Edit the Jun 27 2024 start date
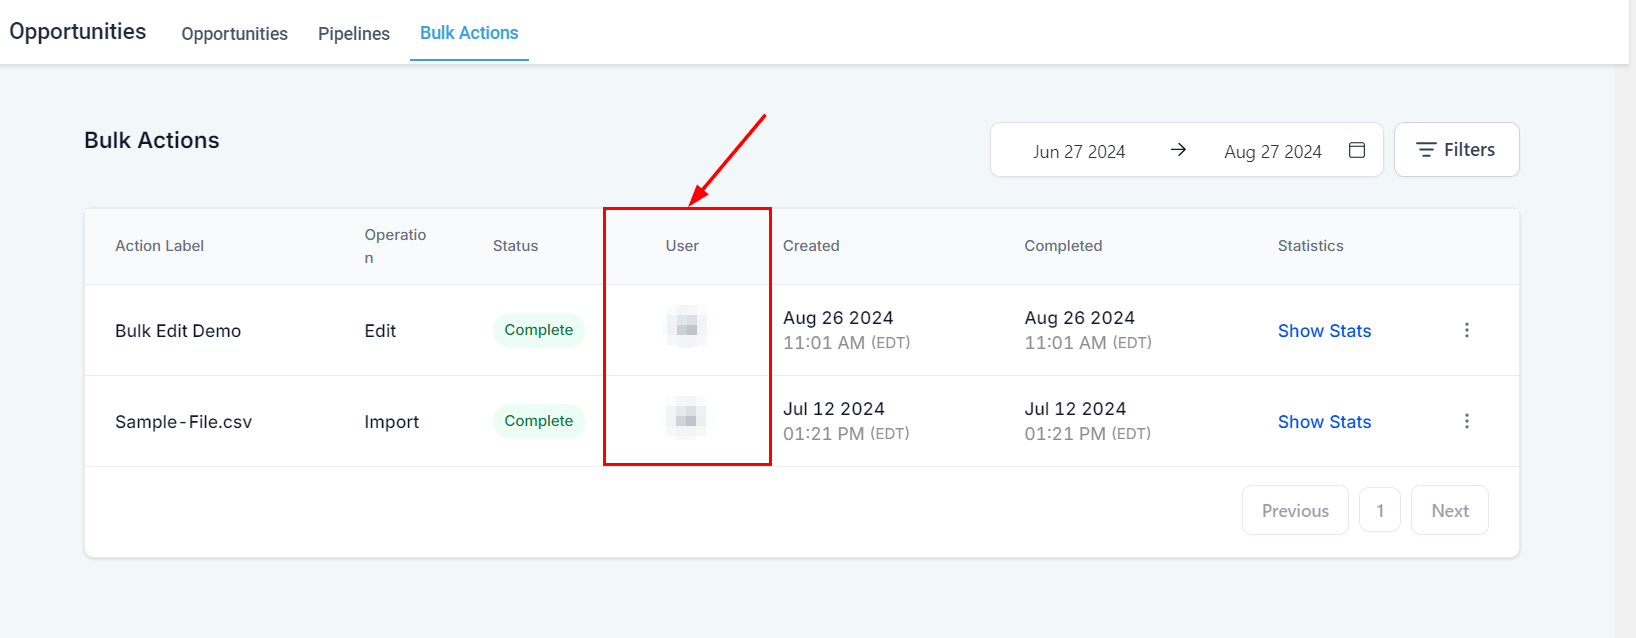 [1079, 152]
